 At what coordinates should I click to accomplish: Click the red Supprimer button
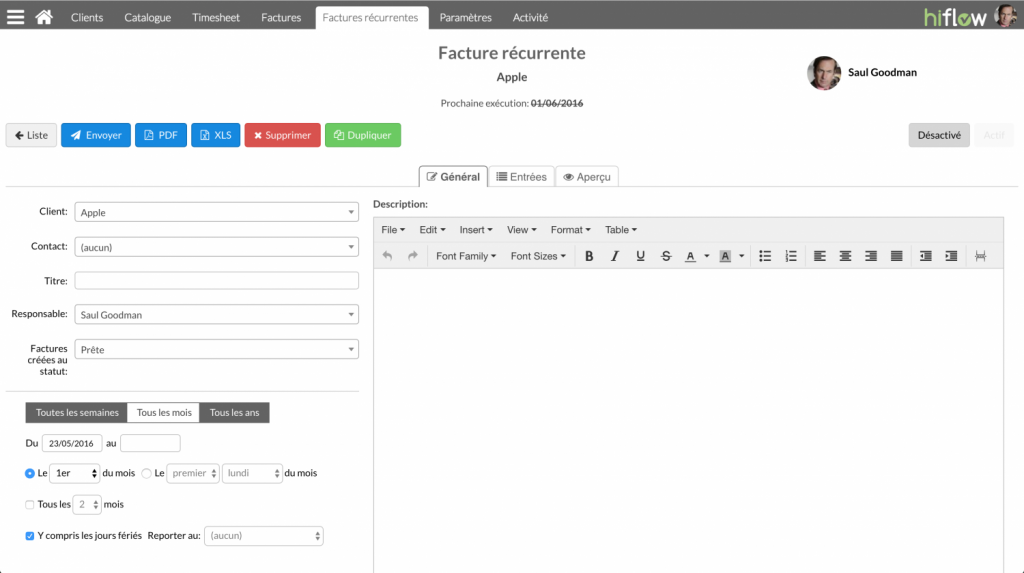(x=282, y=135)
